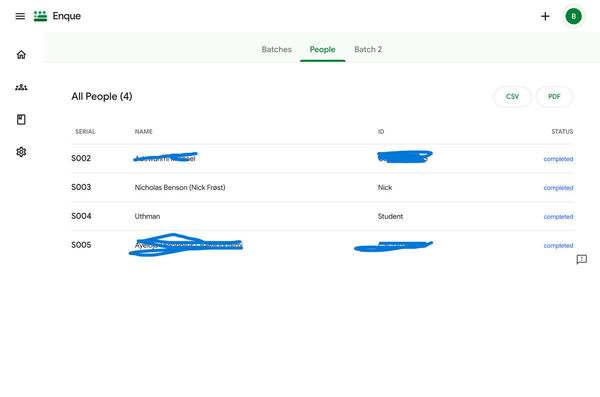Screen dimensions: 600x397
Task: Open settings gear in the sidebar
Action: point(21,152)
